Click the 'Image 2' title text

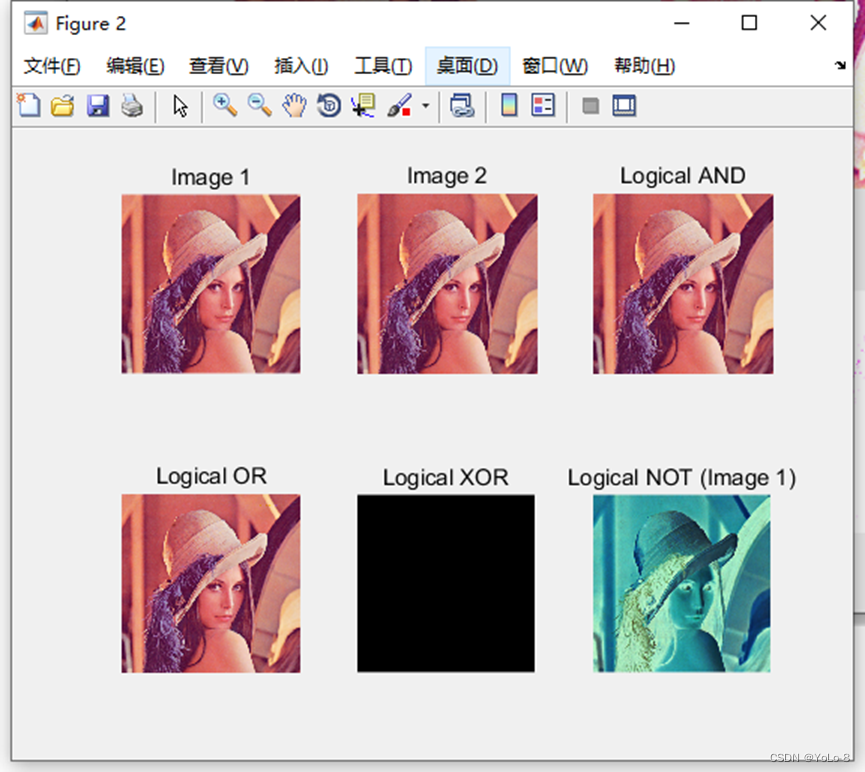pyautogui.click(x=447, y=177)
